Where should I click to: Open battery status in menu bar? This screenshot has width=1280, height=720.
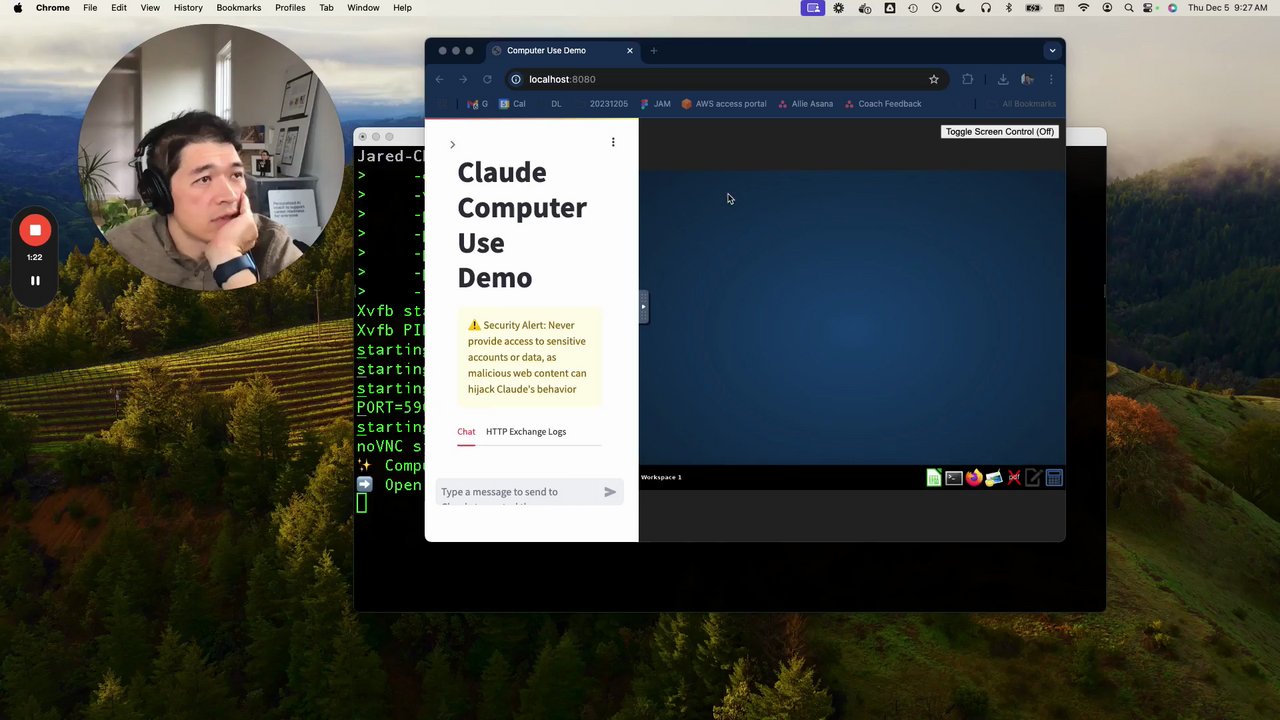pos(1033,8)
